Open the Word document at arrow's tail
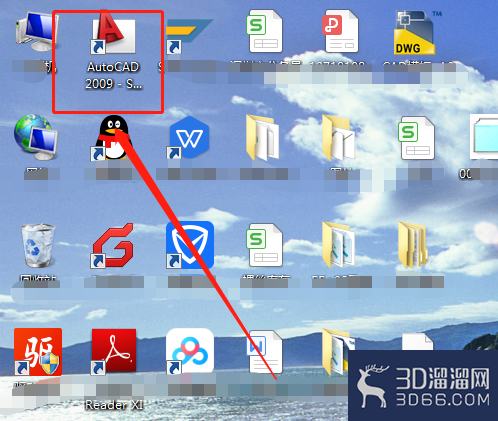This screenshot has width=498, height=421. tap(265, 352)
